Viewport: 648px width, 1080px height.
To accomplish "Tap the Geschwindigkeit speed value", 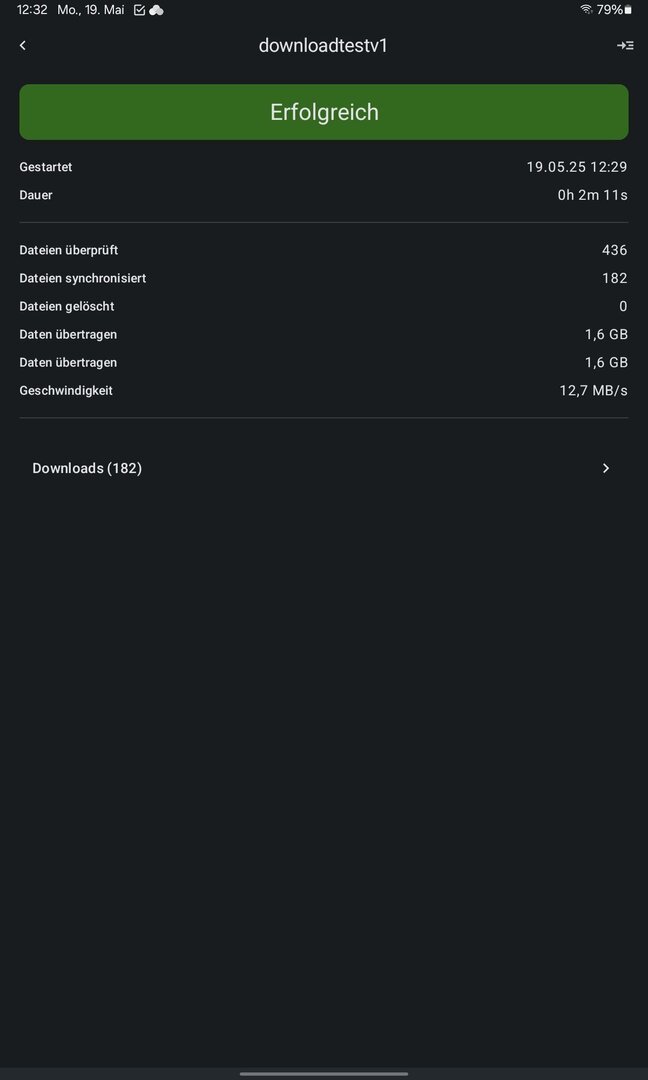I will click(x=593, y=390).
